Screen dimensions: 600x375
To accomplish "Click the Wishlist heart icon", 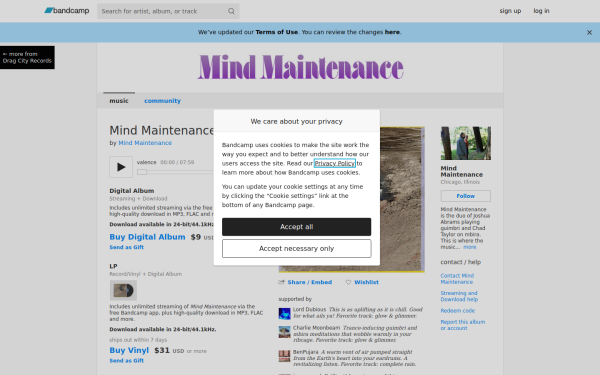I will 348,282.
